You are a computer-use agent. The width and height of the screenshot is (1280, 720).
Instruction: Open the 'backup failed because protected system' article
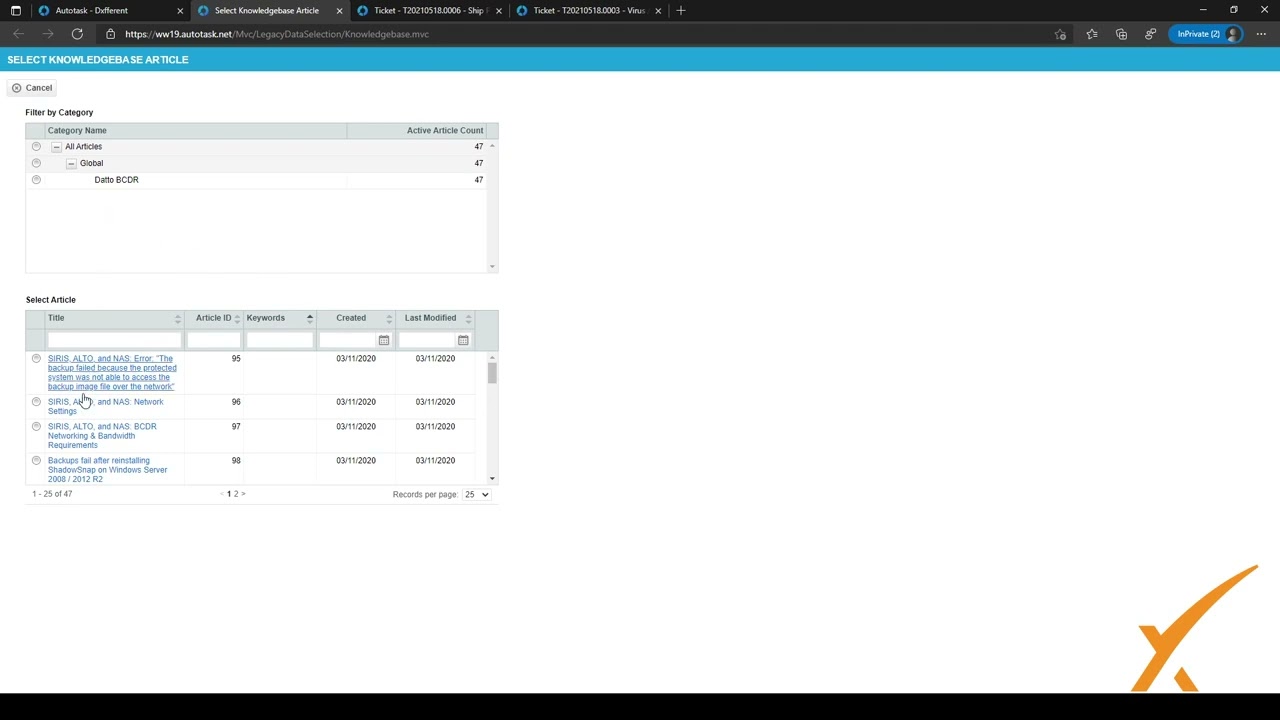[x=112, y=372]
